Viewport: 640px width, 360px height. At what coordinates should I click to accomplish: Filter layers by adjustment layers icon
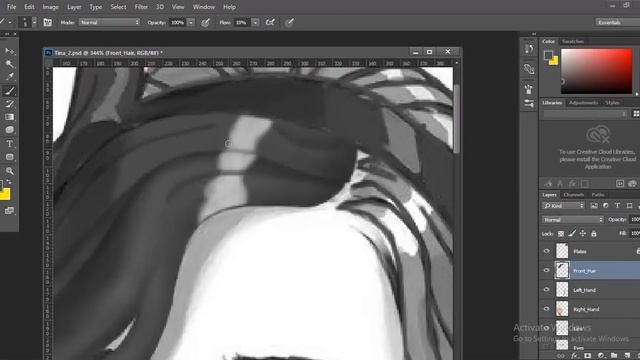(x=606, y=206)
